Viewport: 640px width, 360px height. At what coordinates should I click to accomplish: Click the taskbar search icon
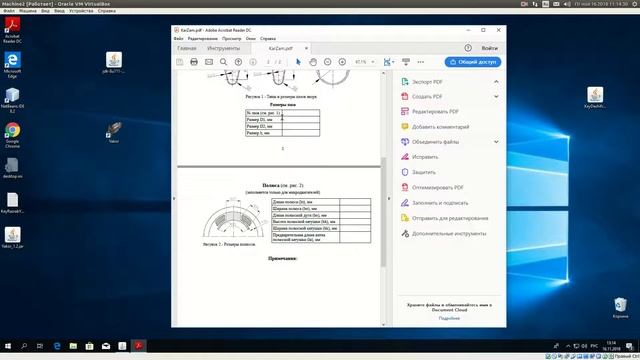[24, 346]
